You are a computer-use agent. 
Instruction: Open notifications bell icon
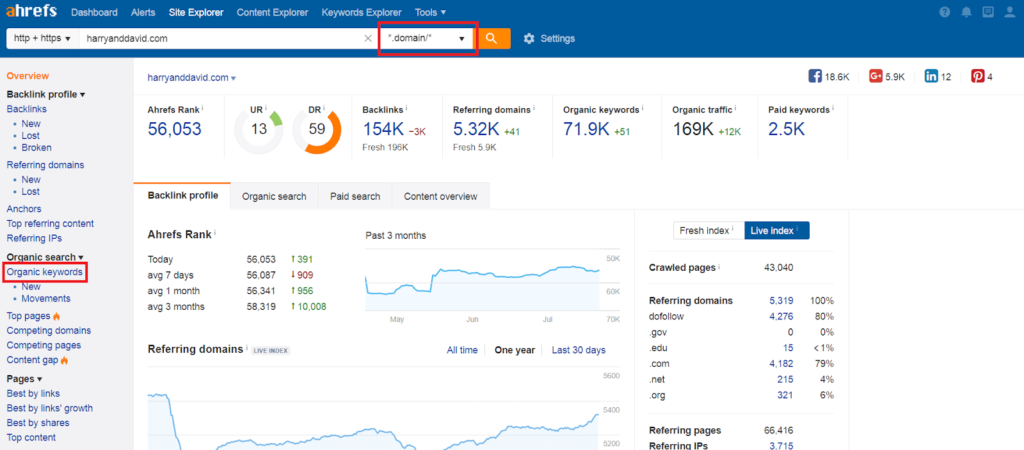[967, 12]
